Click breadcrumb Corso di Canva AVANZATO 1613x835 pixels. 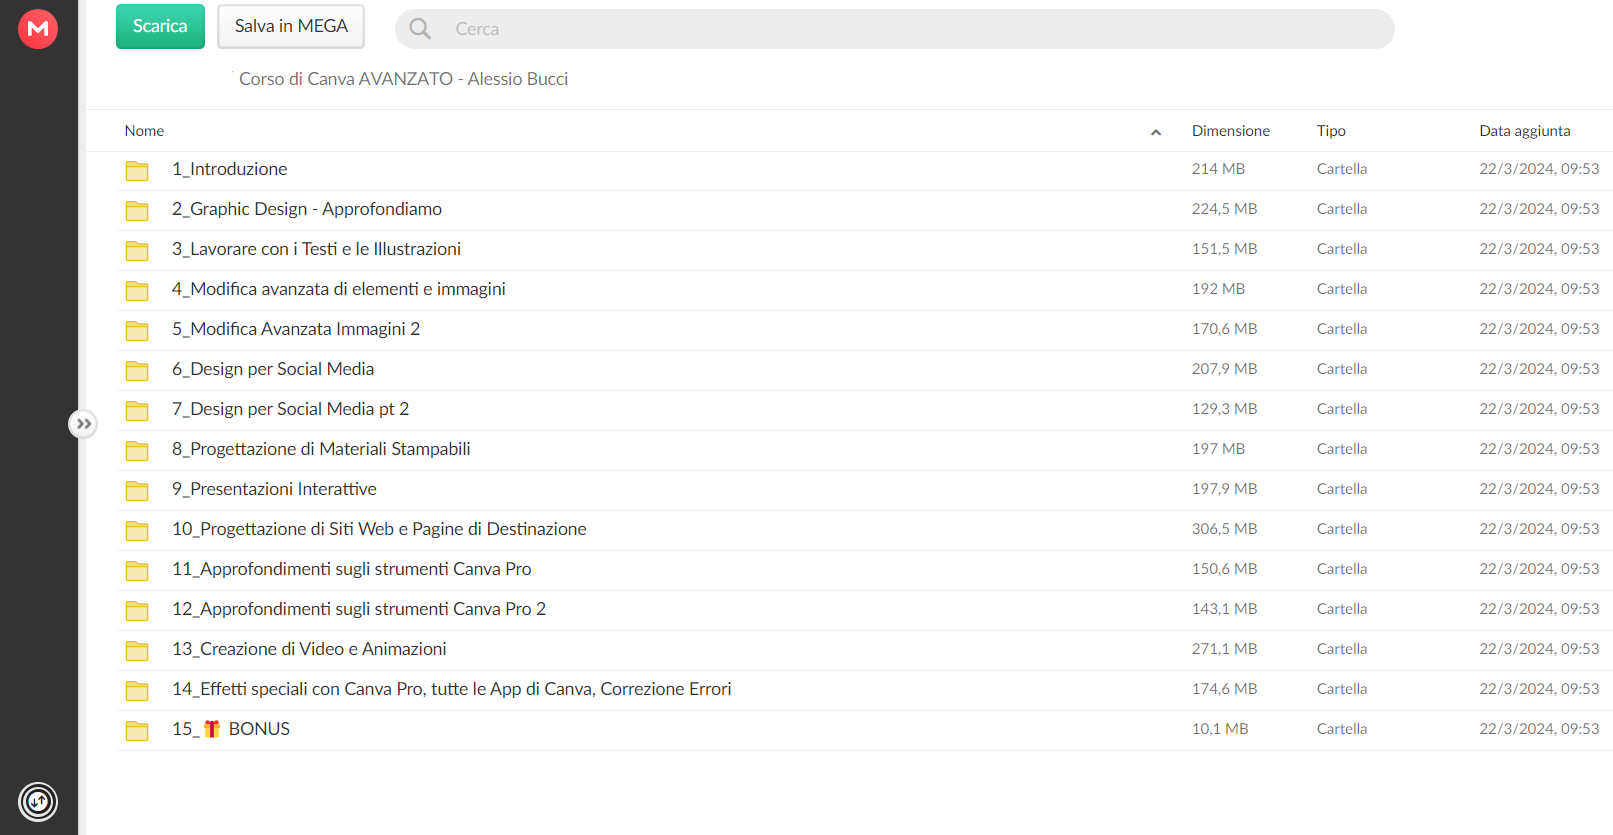click(403, 79)
